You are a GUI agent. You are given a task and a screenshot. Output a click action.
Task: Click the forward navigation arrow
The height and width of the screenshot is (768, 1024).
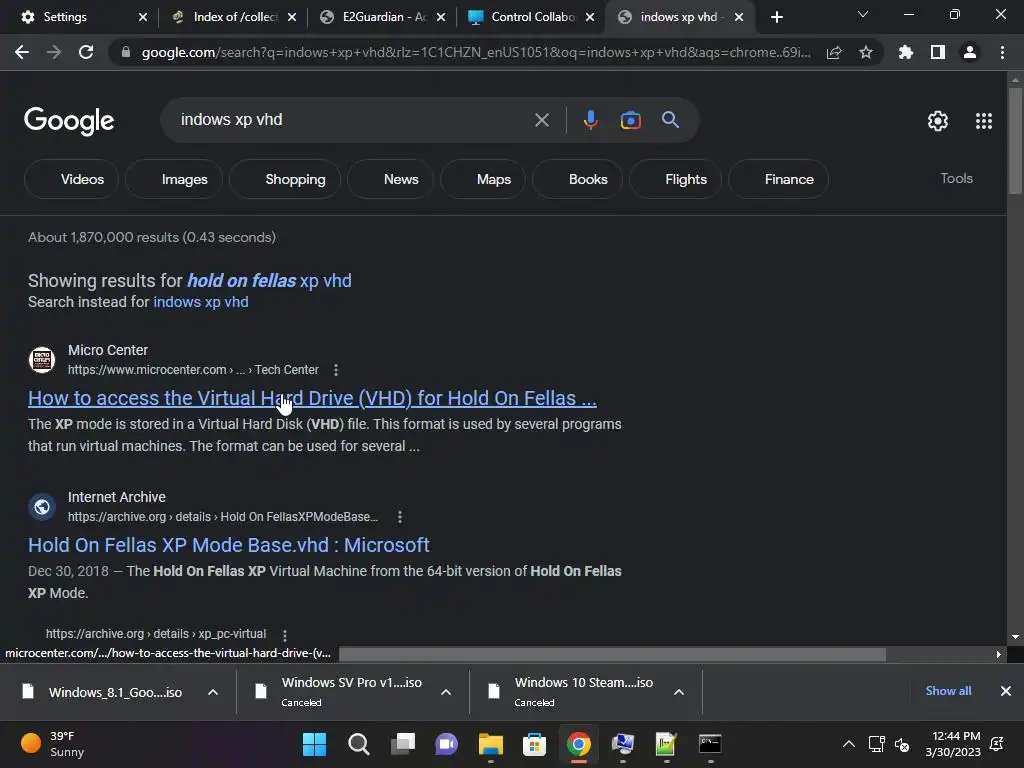(x=54, y=52)
